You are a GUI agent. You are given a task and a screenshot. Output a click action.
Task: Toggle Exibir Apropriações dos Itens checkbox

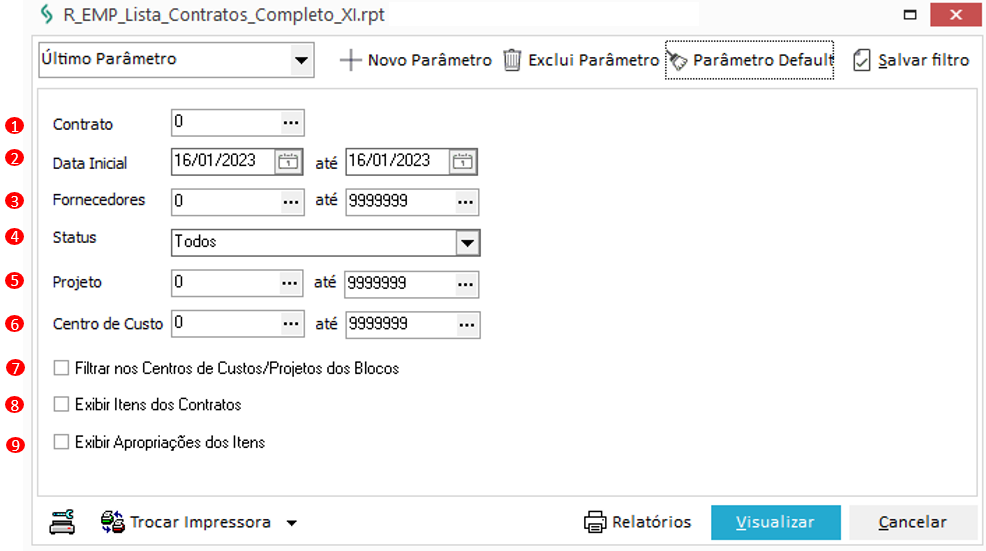62,442
